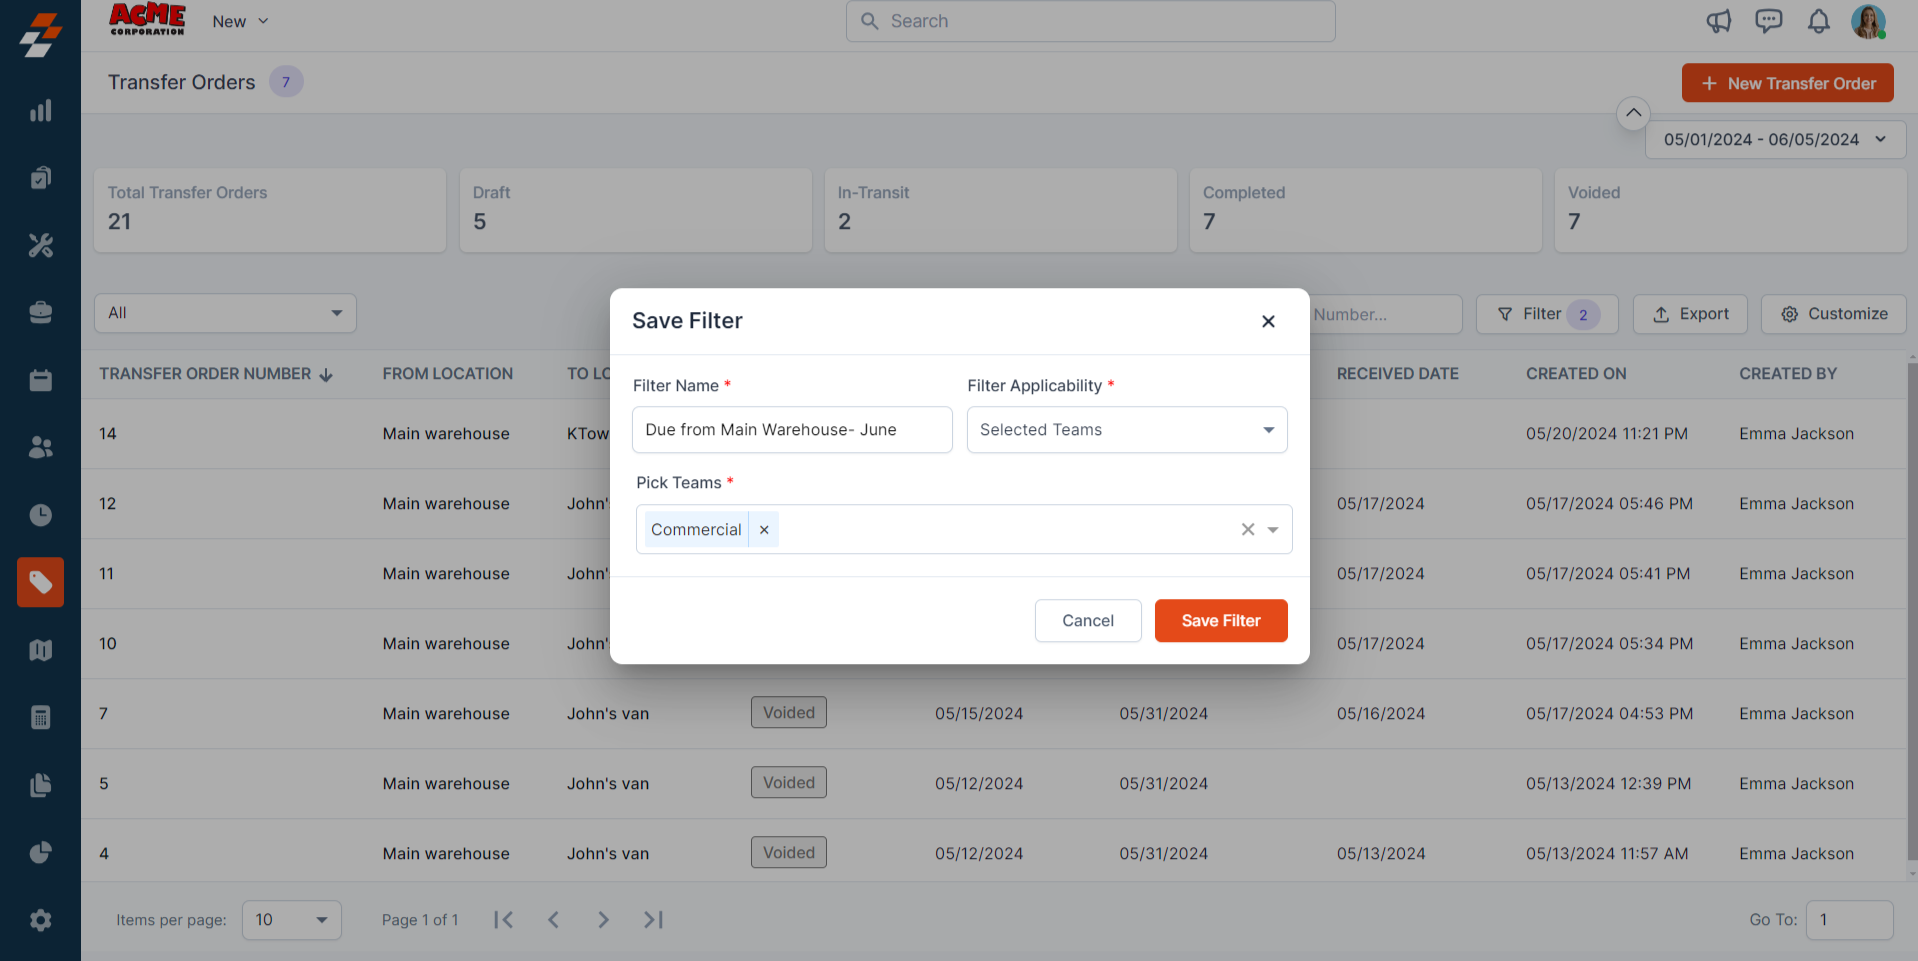The width and height of the screenshot is (1918, 961).
Task: Open the settings gear in sidebar
Action: pyautogui.click(x=40, y=920)
